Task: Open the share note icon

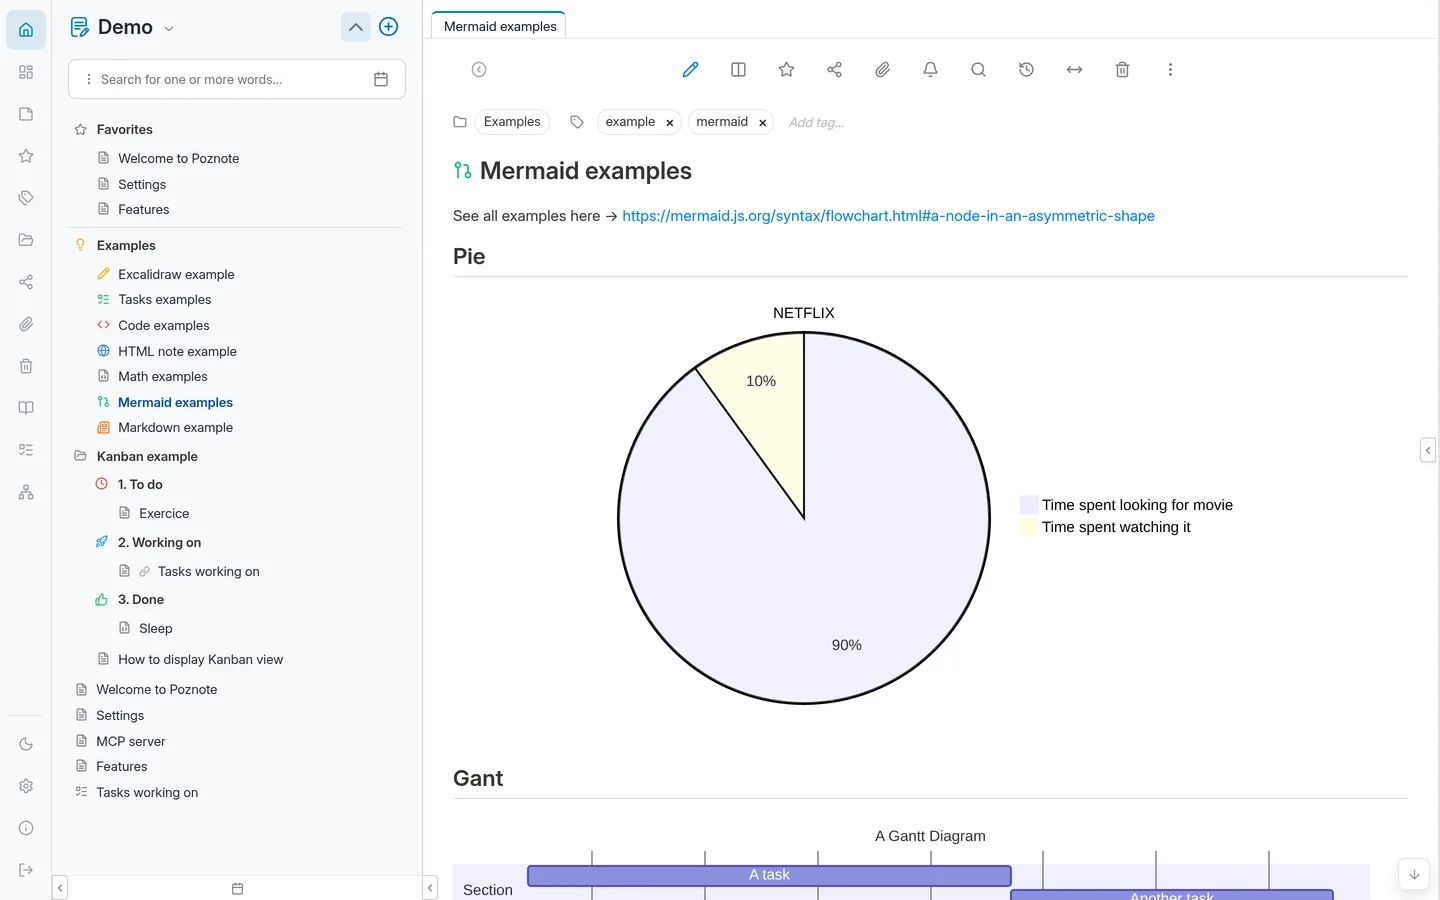Action: 834,70
